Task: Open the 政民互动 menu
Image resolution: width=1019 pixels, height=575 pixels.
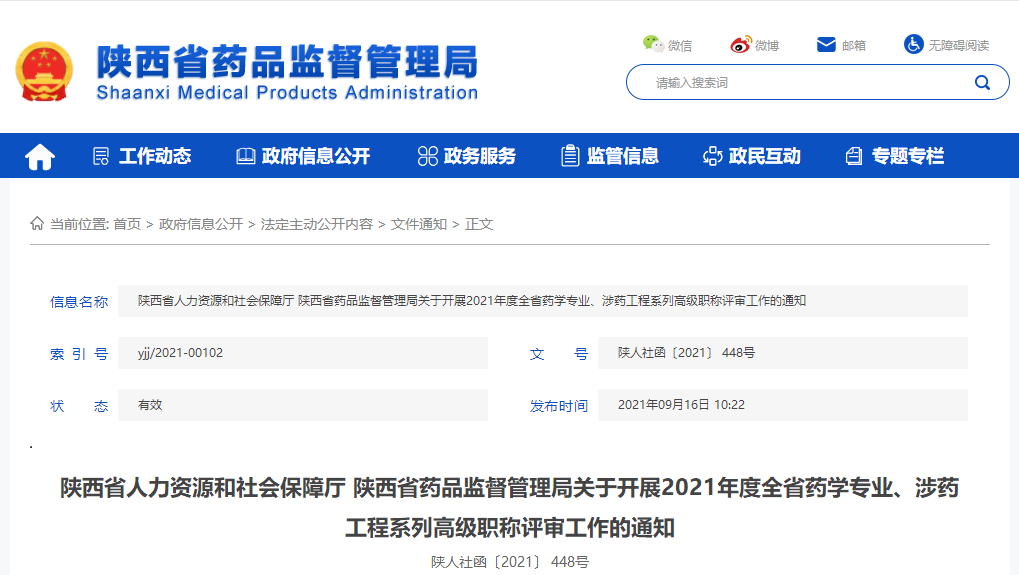Action: [x=752, y=156]
